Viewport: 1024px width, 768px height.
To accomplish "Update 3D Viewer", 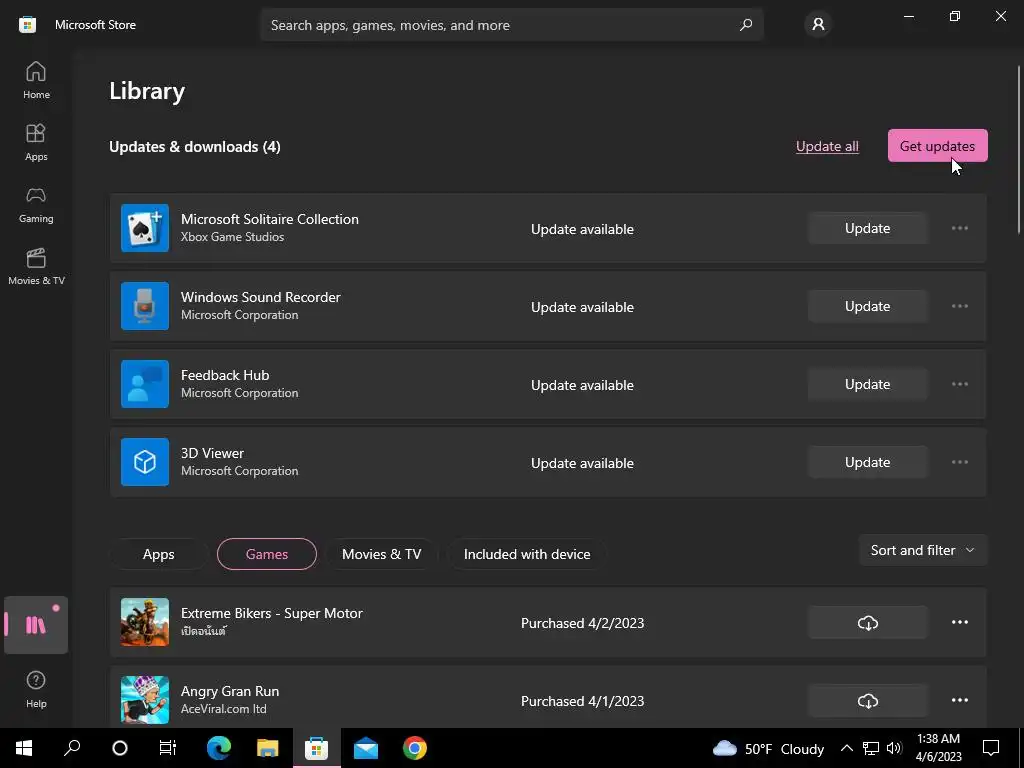I will [x=868, y=462].
